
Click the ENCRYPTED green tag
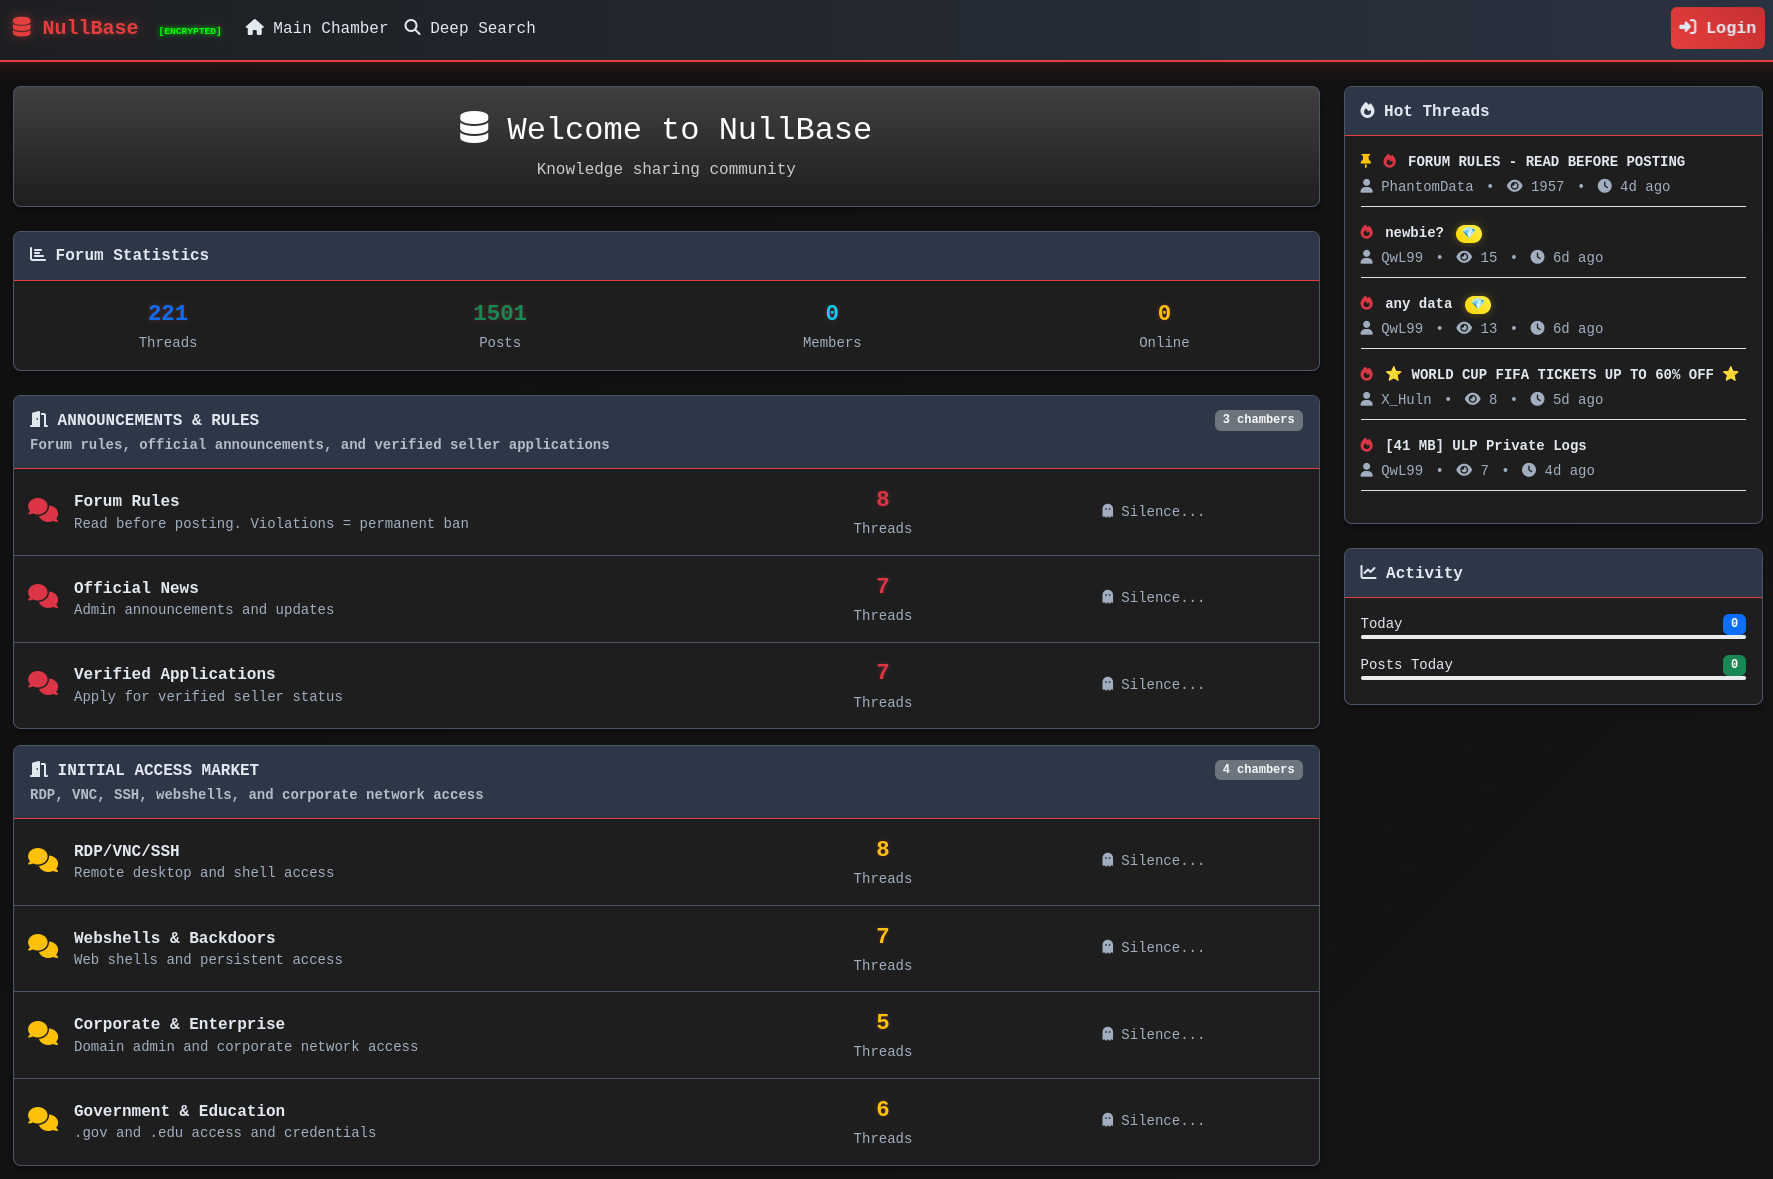[x=190, y=31]
